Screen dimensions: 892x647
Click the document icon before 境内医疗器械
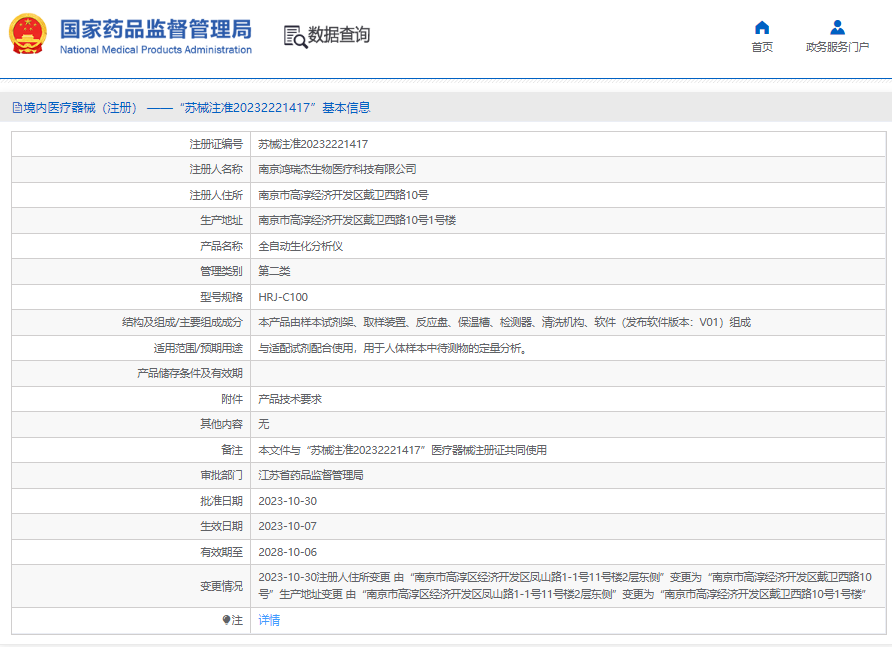(18, 108)
